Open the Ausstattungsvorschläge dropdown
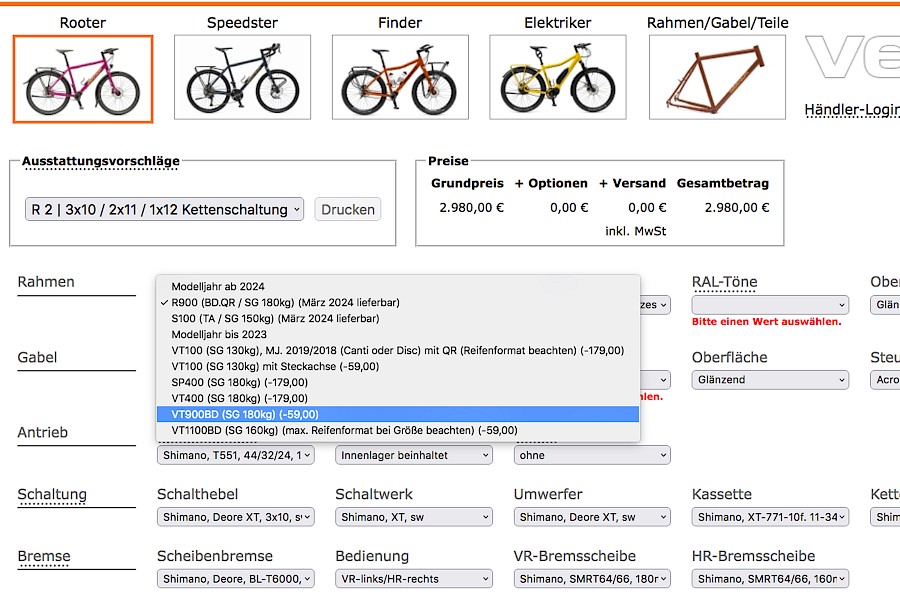900x600 pixels. (164, 210)
